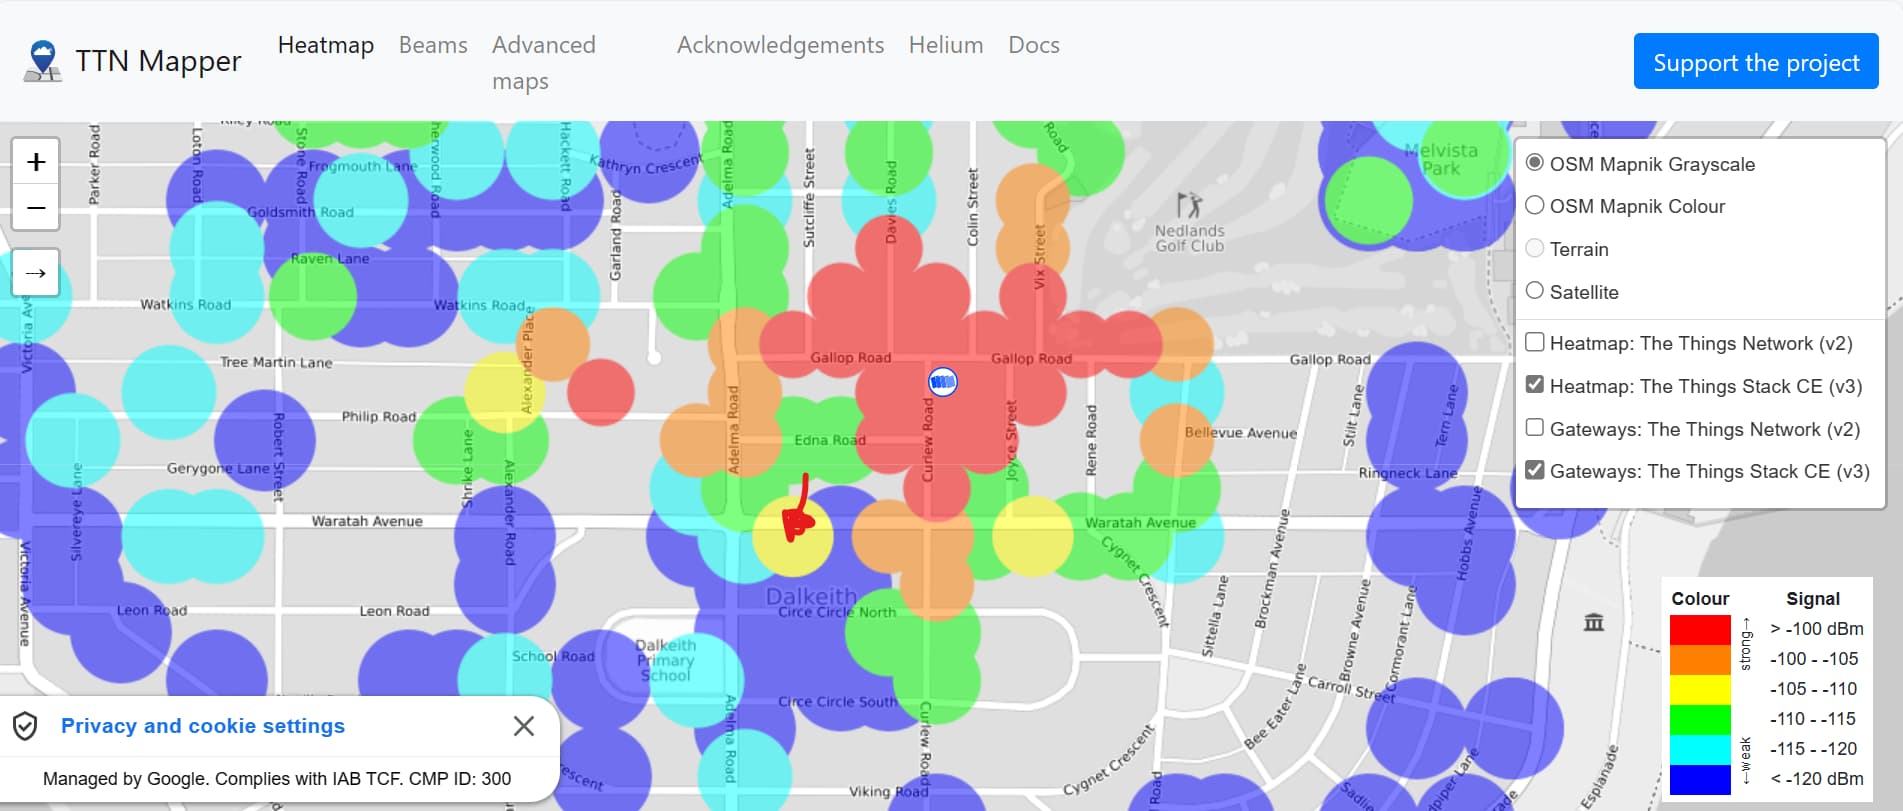Viewport: 1903px width, 811px height.
Task: Click the yellow legend colour swatch
Action: coord(1700,690)
